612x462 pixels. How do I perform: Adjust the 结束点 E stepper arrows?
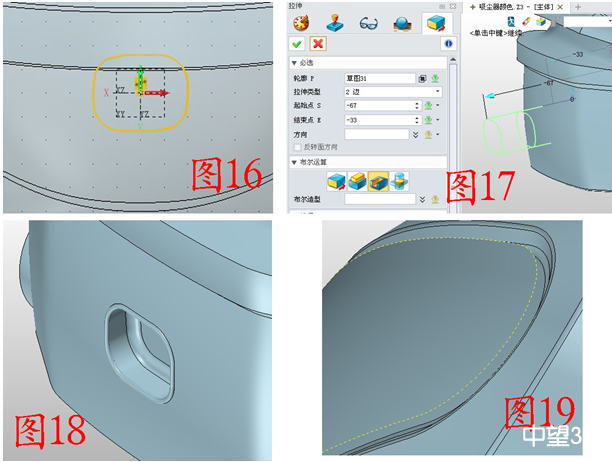click(416, 119)
